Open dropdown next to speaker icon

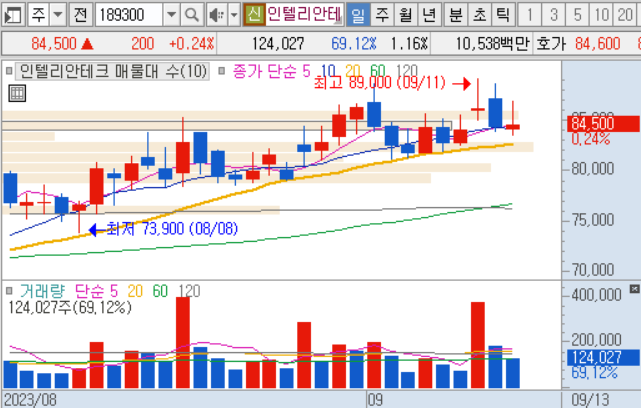click(x=234, y=15)
